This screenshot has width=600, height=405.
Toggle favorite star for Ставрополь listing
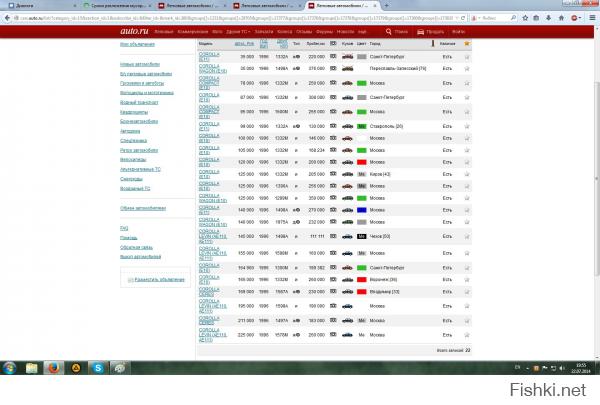(467, 126)
